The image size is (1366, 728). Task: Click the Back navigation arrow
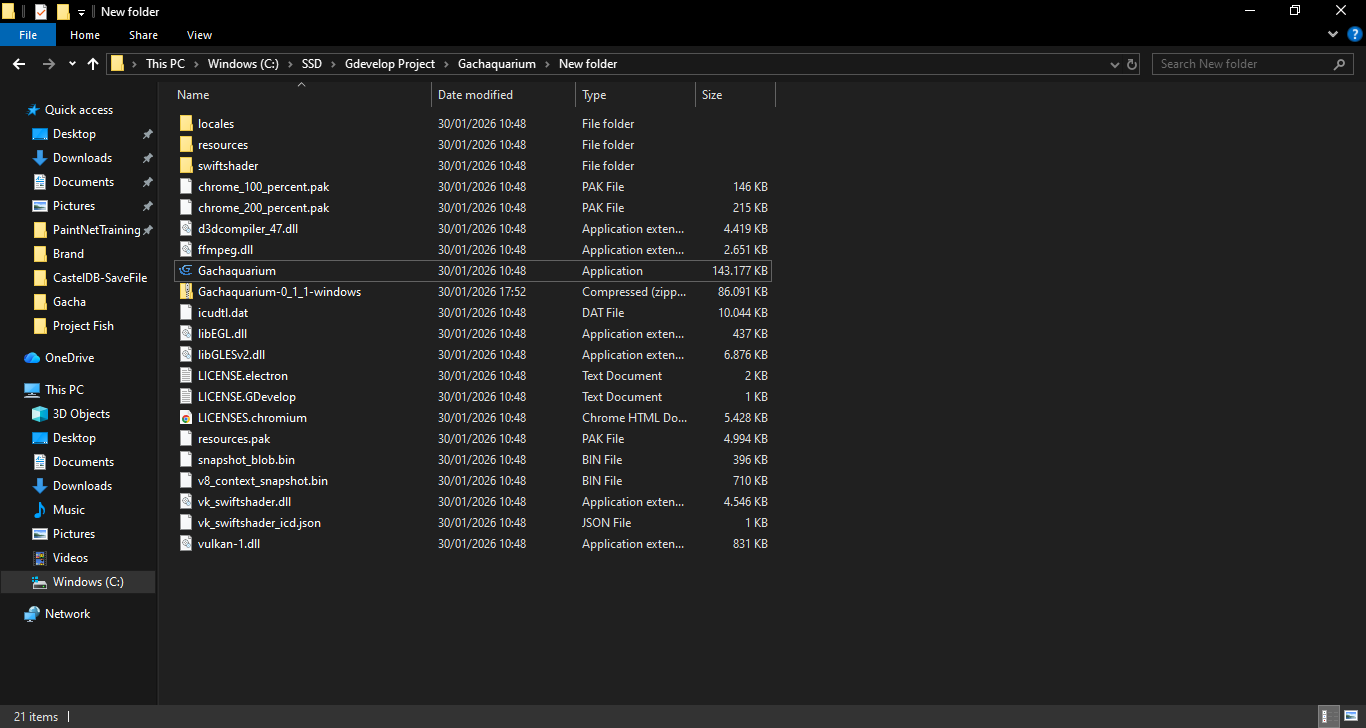click(x=19, y=64)
